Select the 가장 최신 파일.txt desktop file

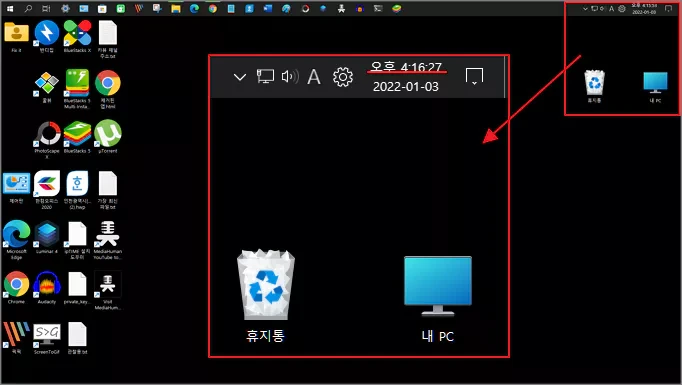pyautogui.click(x=107, y=190)
